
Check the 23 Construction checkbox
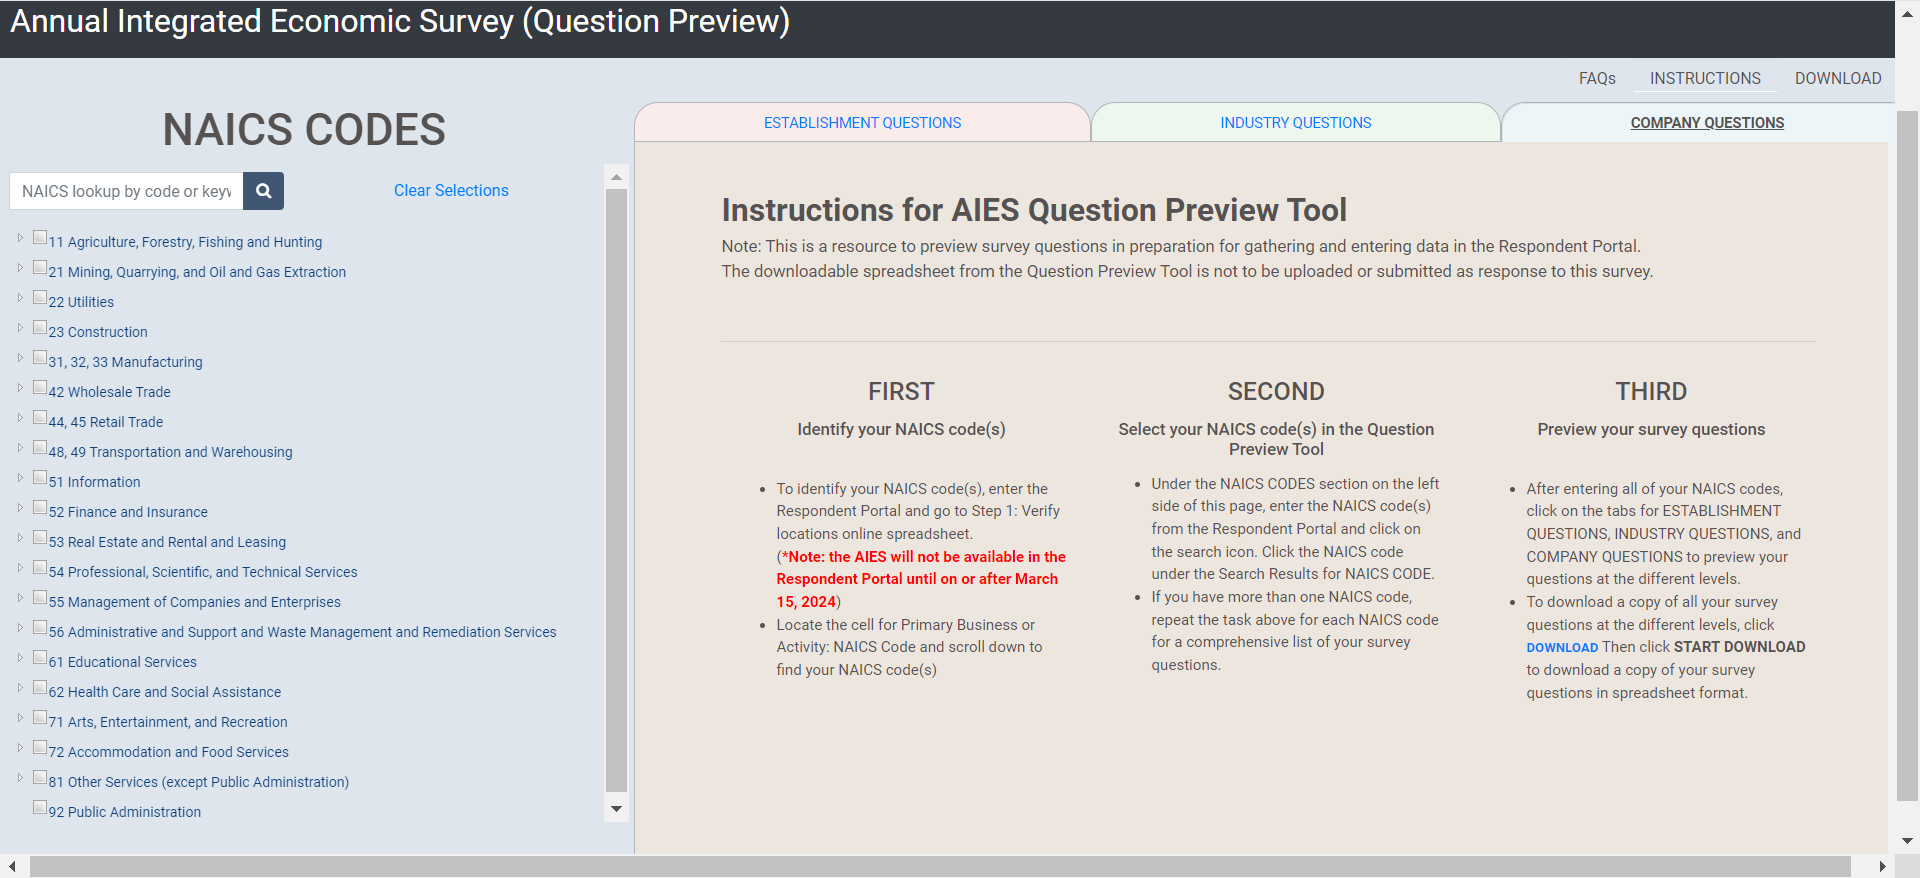(40, 328)
